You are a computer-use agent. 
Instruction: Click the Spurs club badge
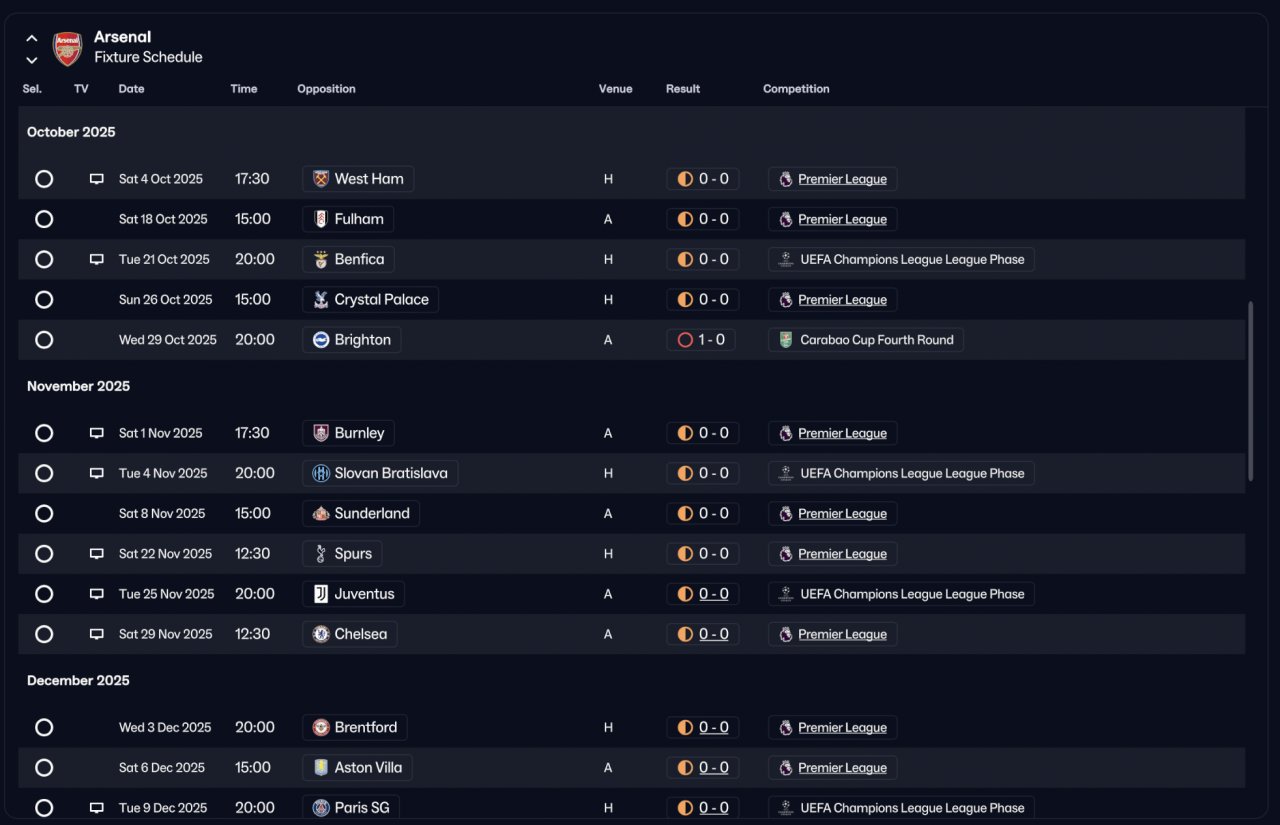321,554
